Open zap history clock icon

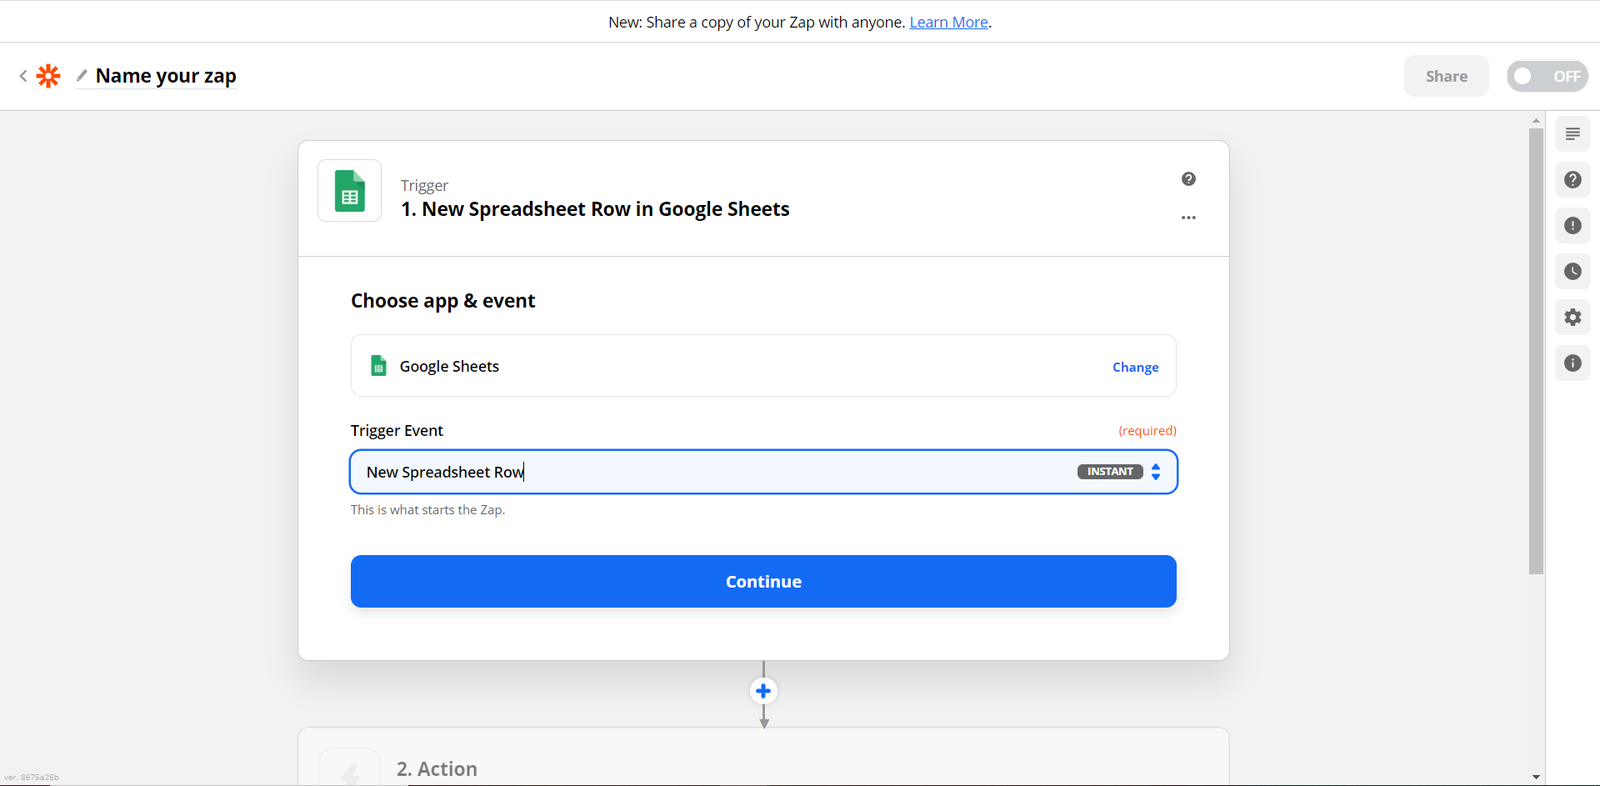click(x=1572, y=272)
